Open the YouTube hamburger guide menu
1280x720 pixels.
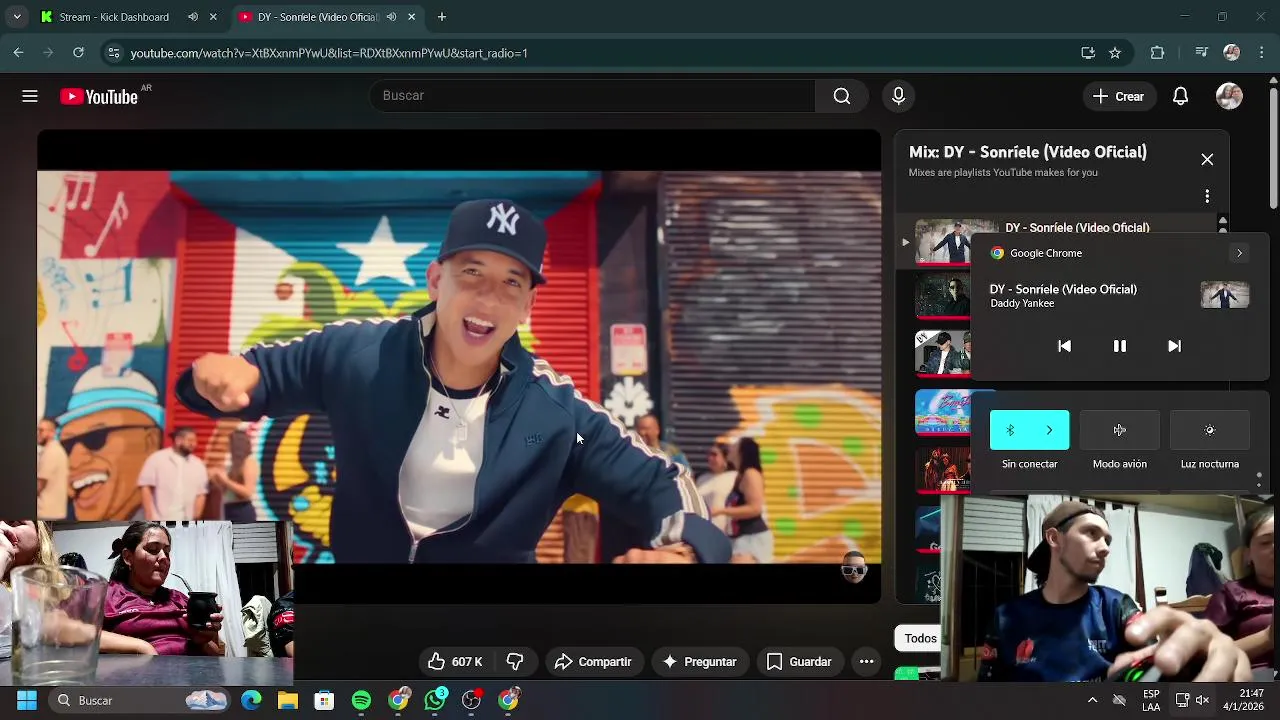point(30,96)
